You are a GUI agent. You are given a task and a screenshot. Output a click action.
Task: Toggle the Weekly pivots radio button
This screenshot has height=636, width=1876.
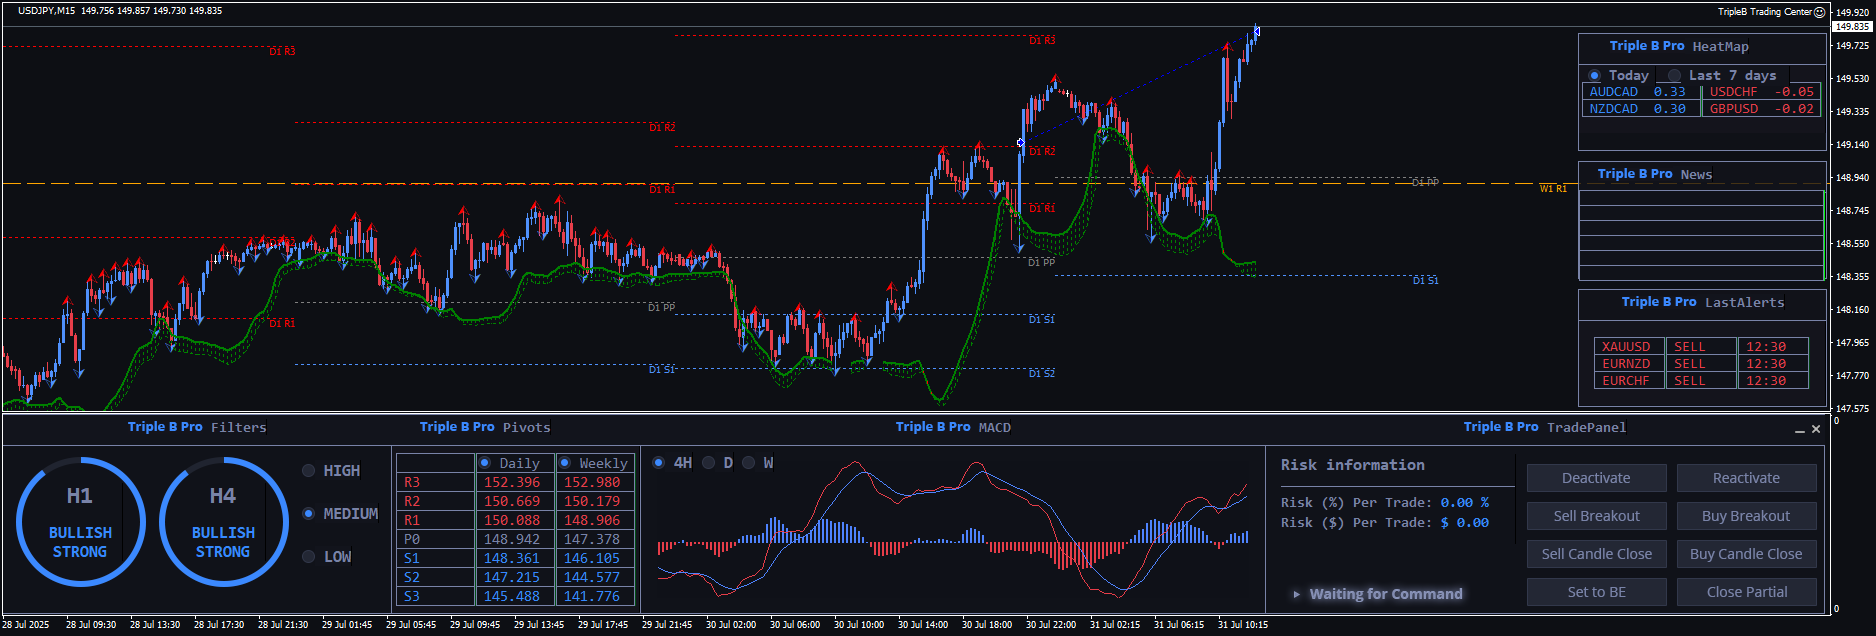[565, 463]
